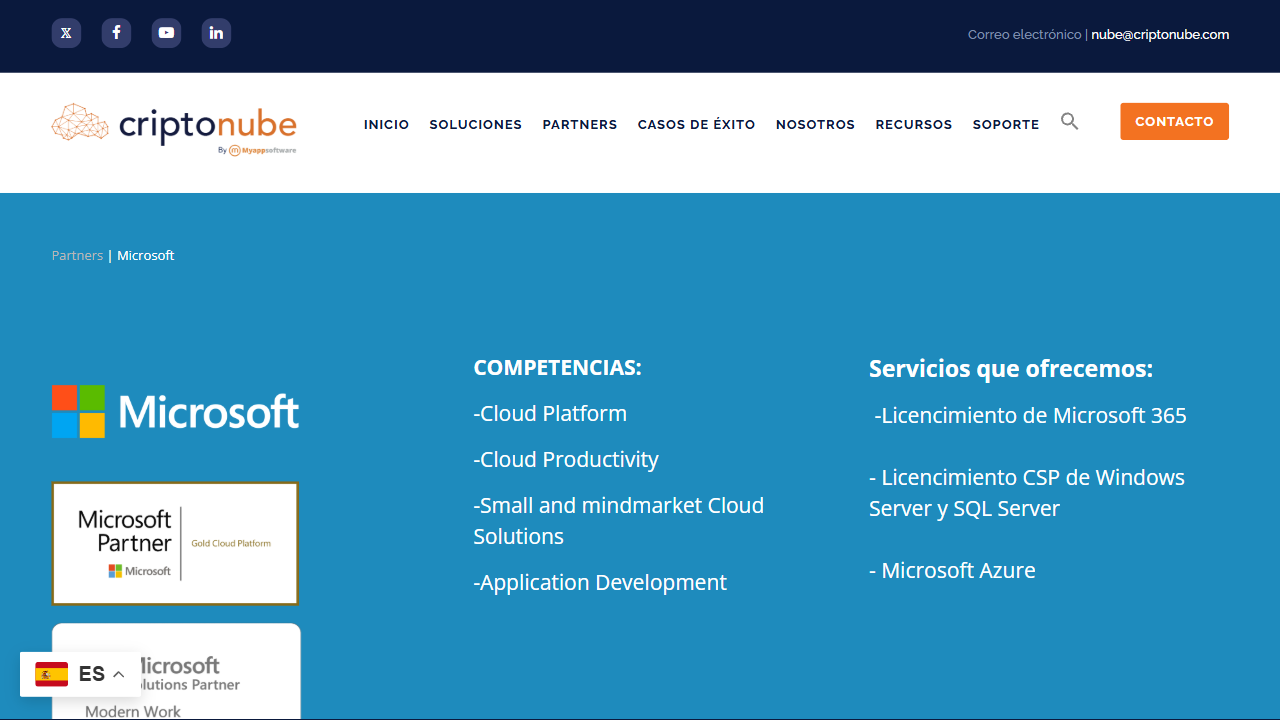This screenshot has width=1280, height=720.
Task: Open the Facebook social icon
Action: click(x=116, y=33)
